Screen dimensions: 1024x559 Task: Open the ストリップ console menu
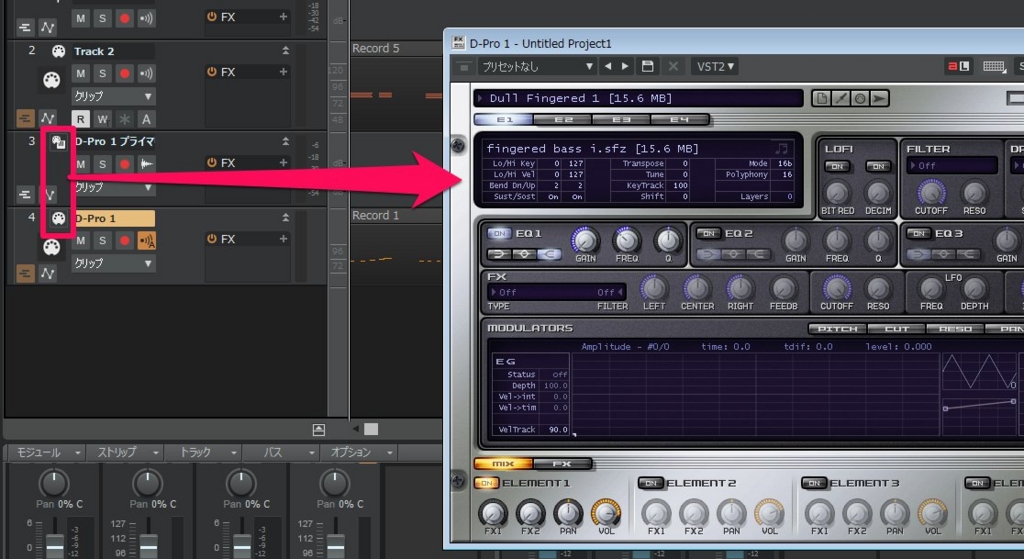point(127,452)
